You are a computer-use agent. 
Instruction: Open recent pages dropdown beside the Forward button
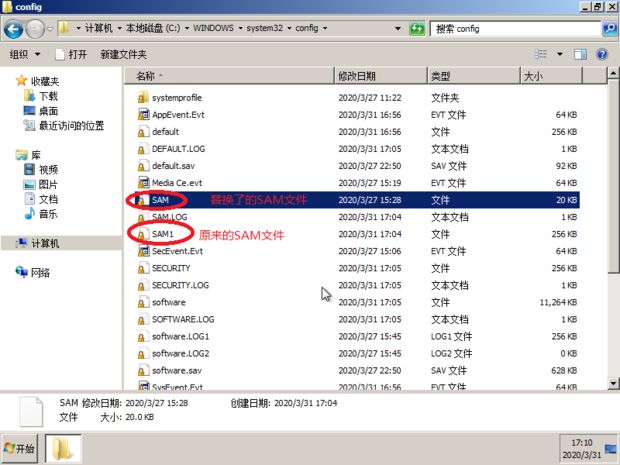point(50,29)
